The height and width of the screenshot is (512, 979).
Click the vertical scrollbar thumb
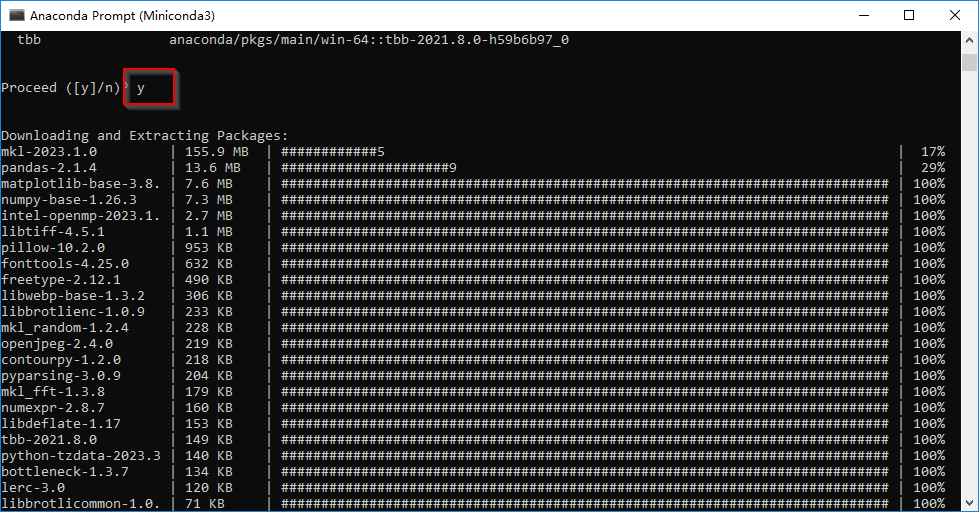click(x=969, y=62)
